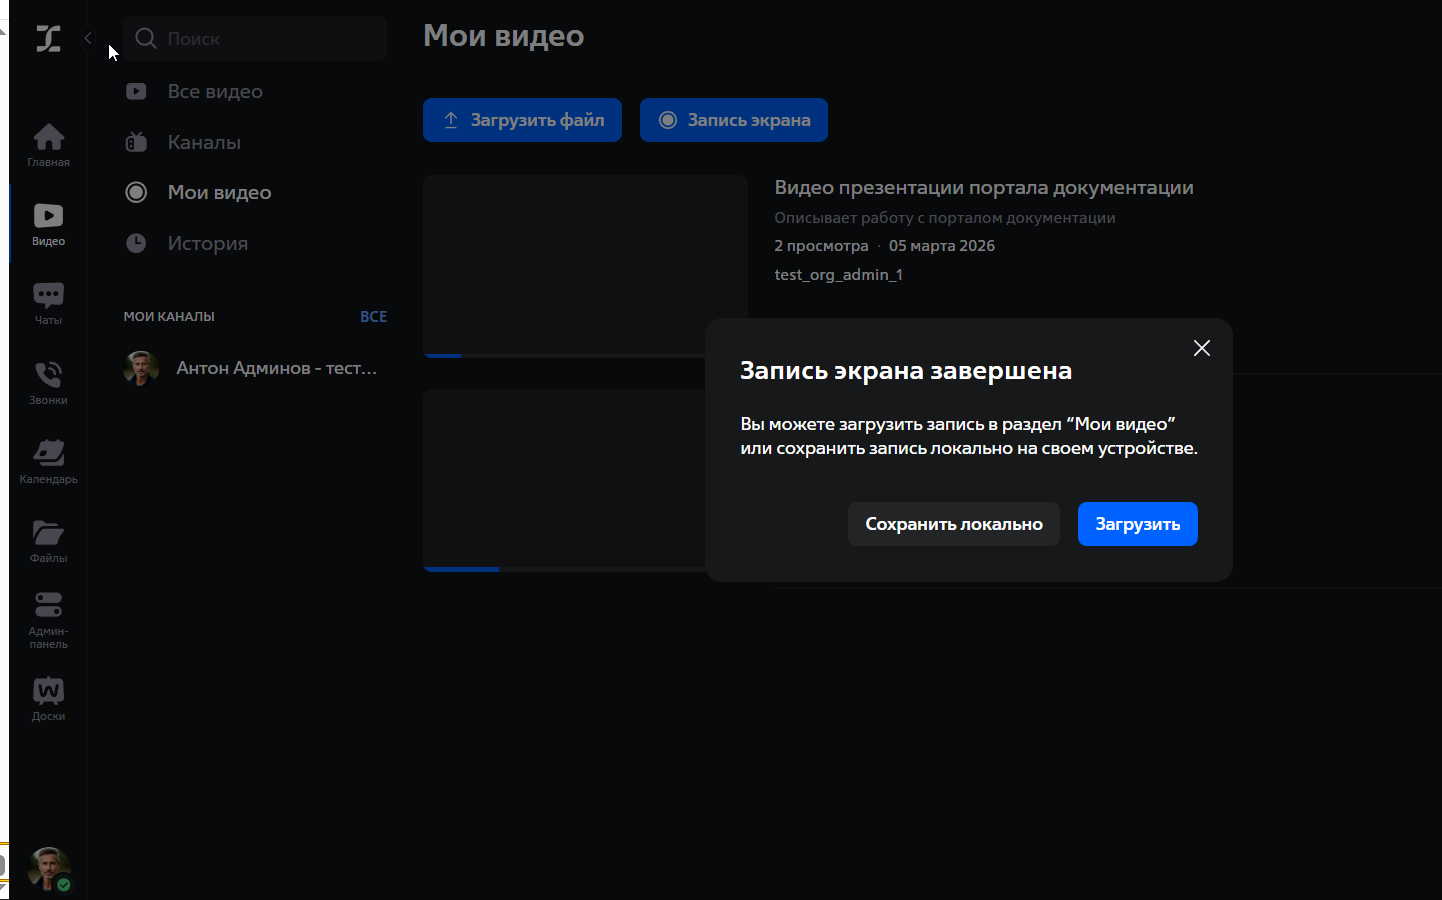Screen dimensions: 1442x900
Task: Collapse the sidebar with the chevron
Action: [88, 38]
